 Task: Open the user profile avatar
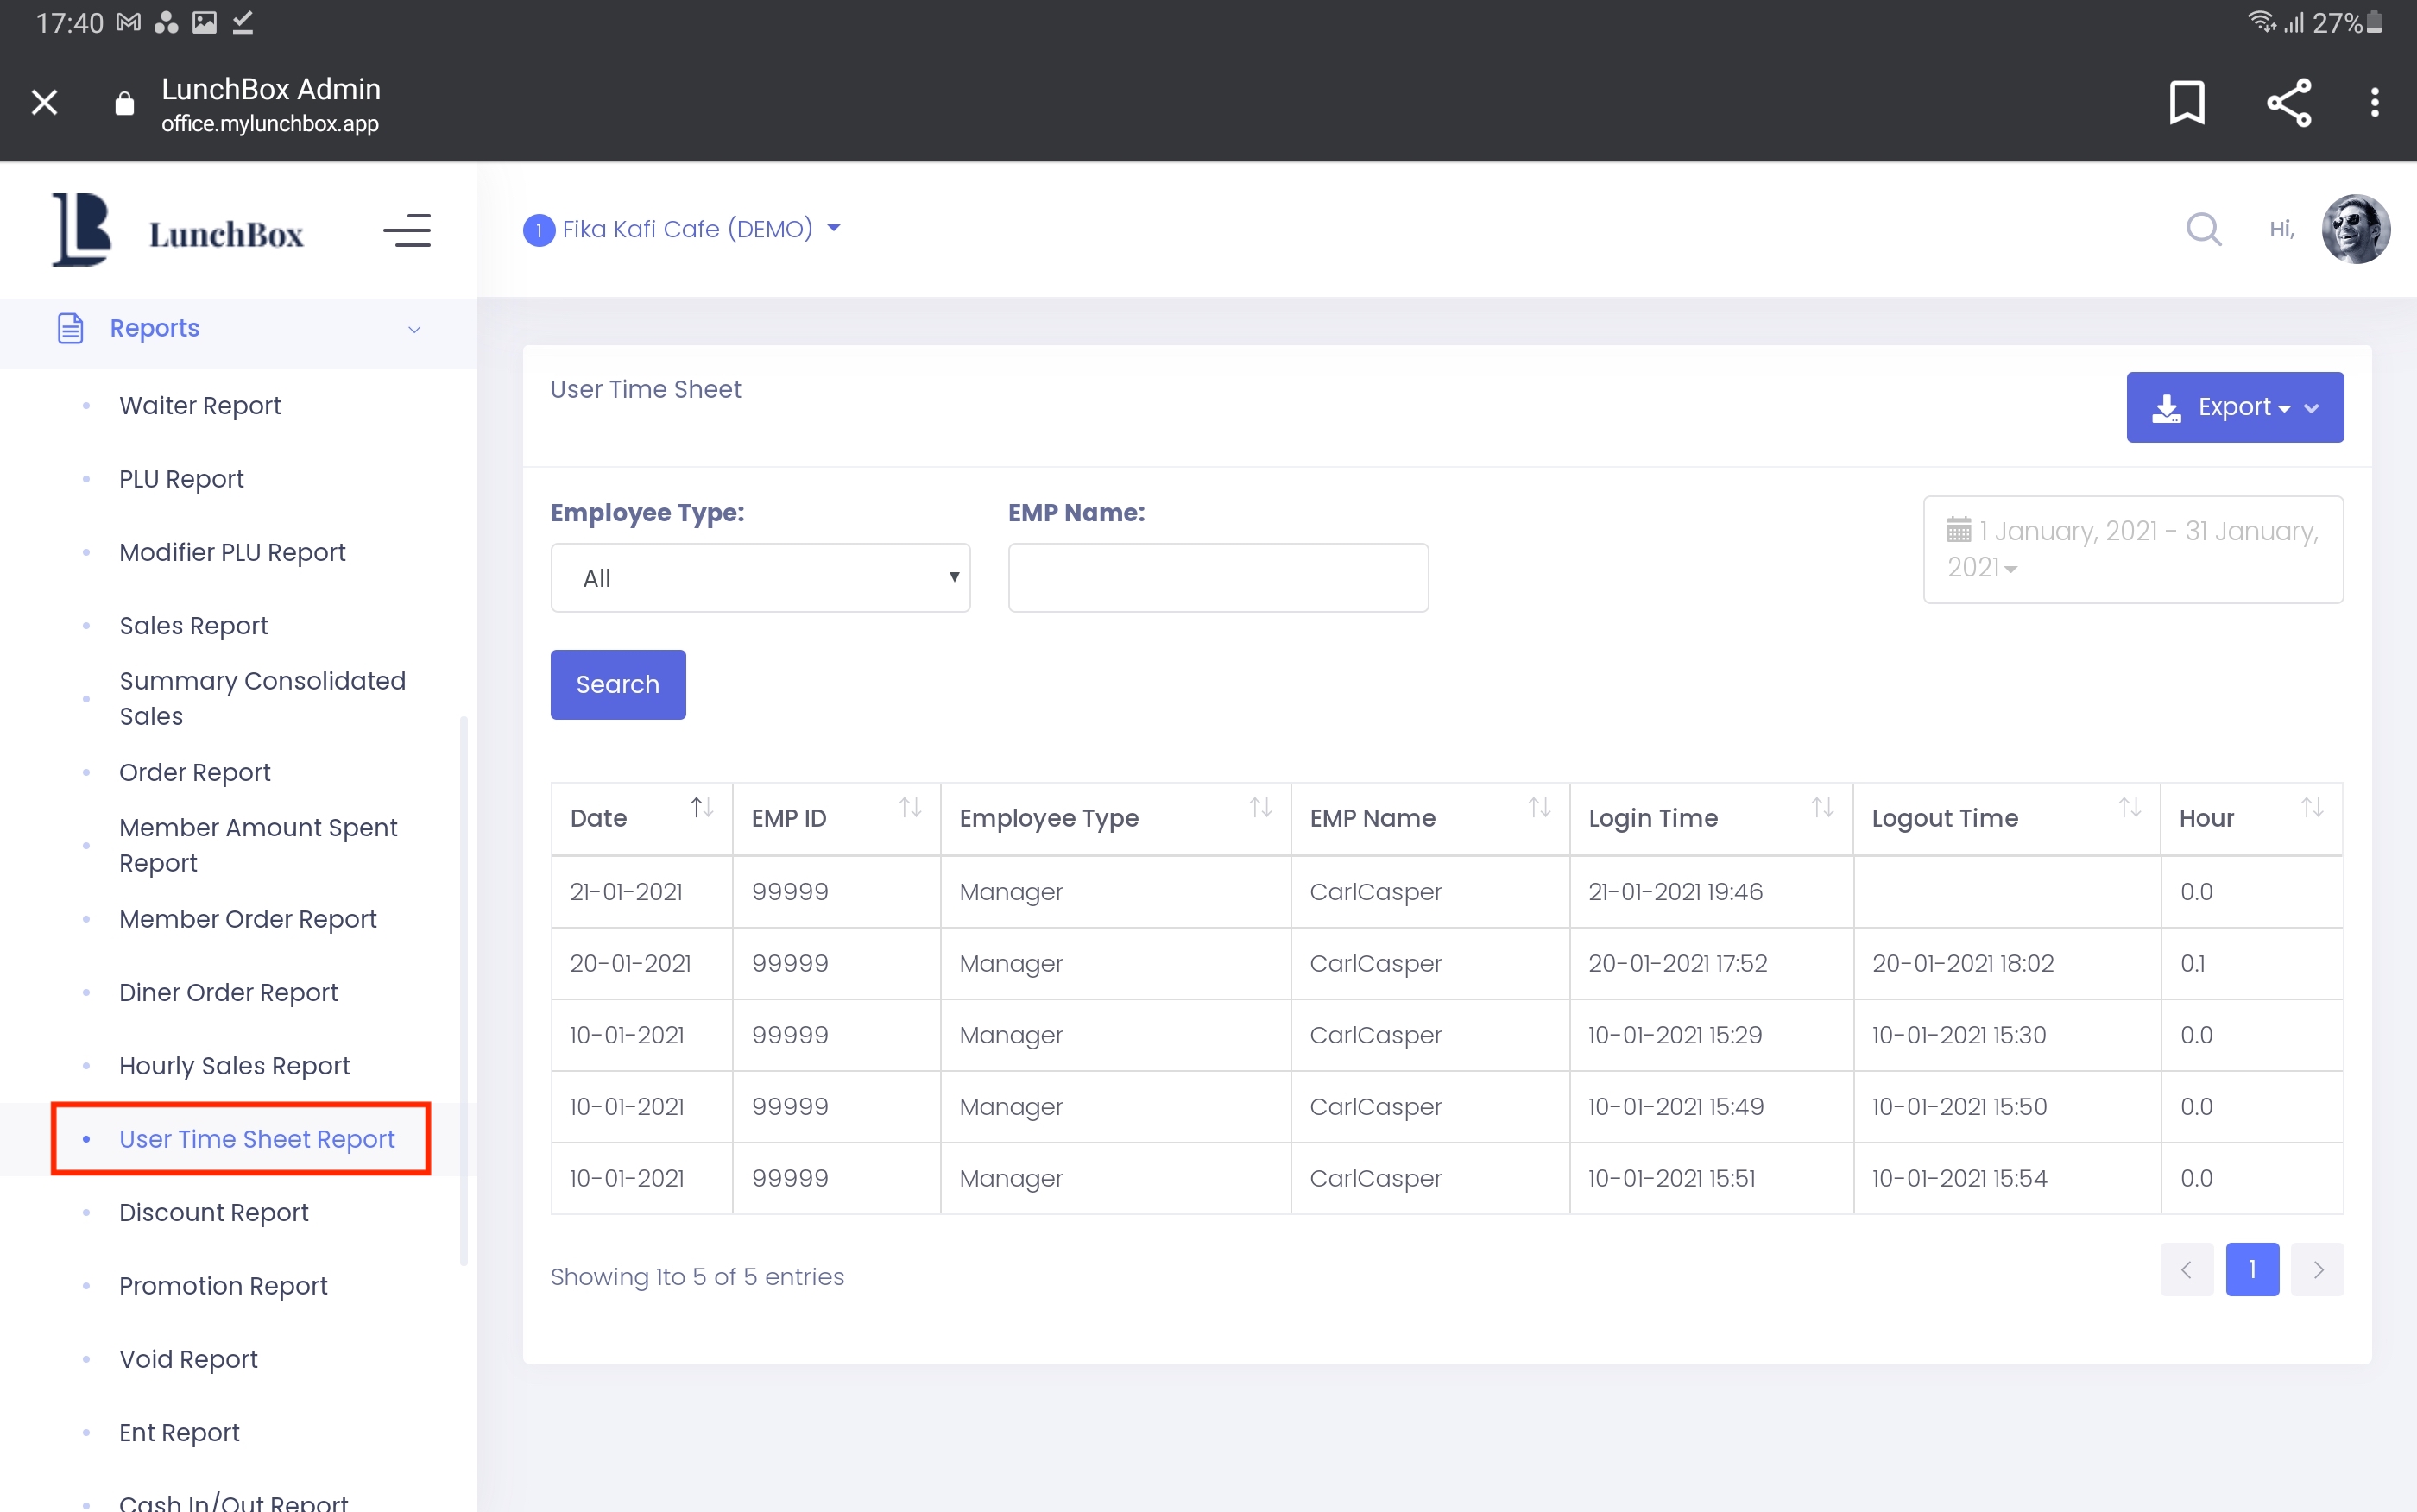point(2355,229)
